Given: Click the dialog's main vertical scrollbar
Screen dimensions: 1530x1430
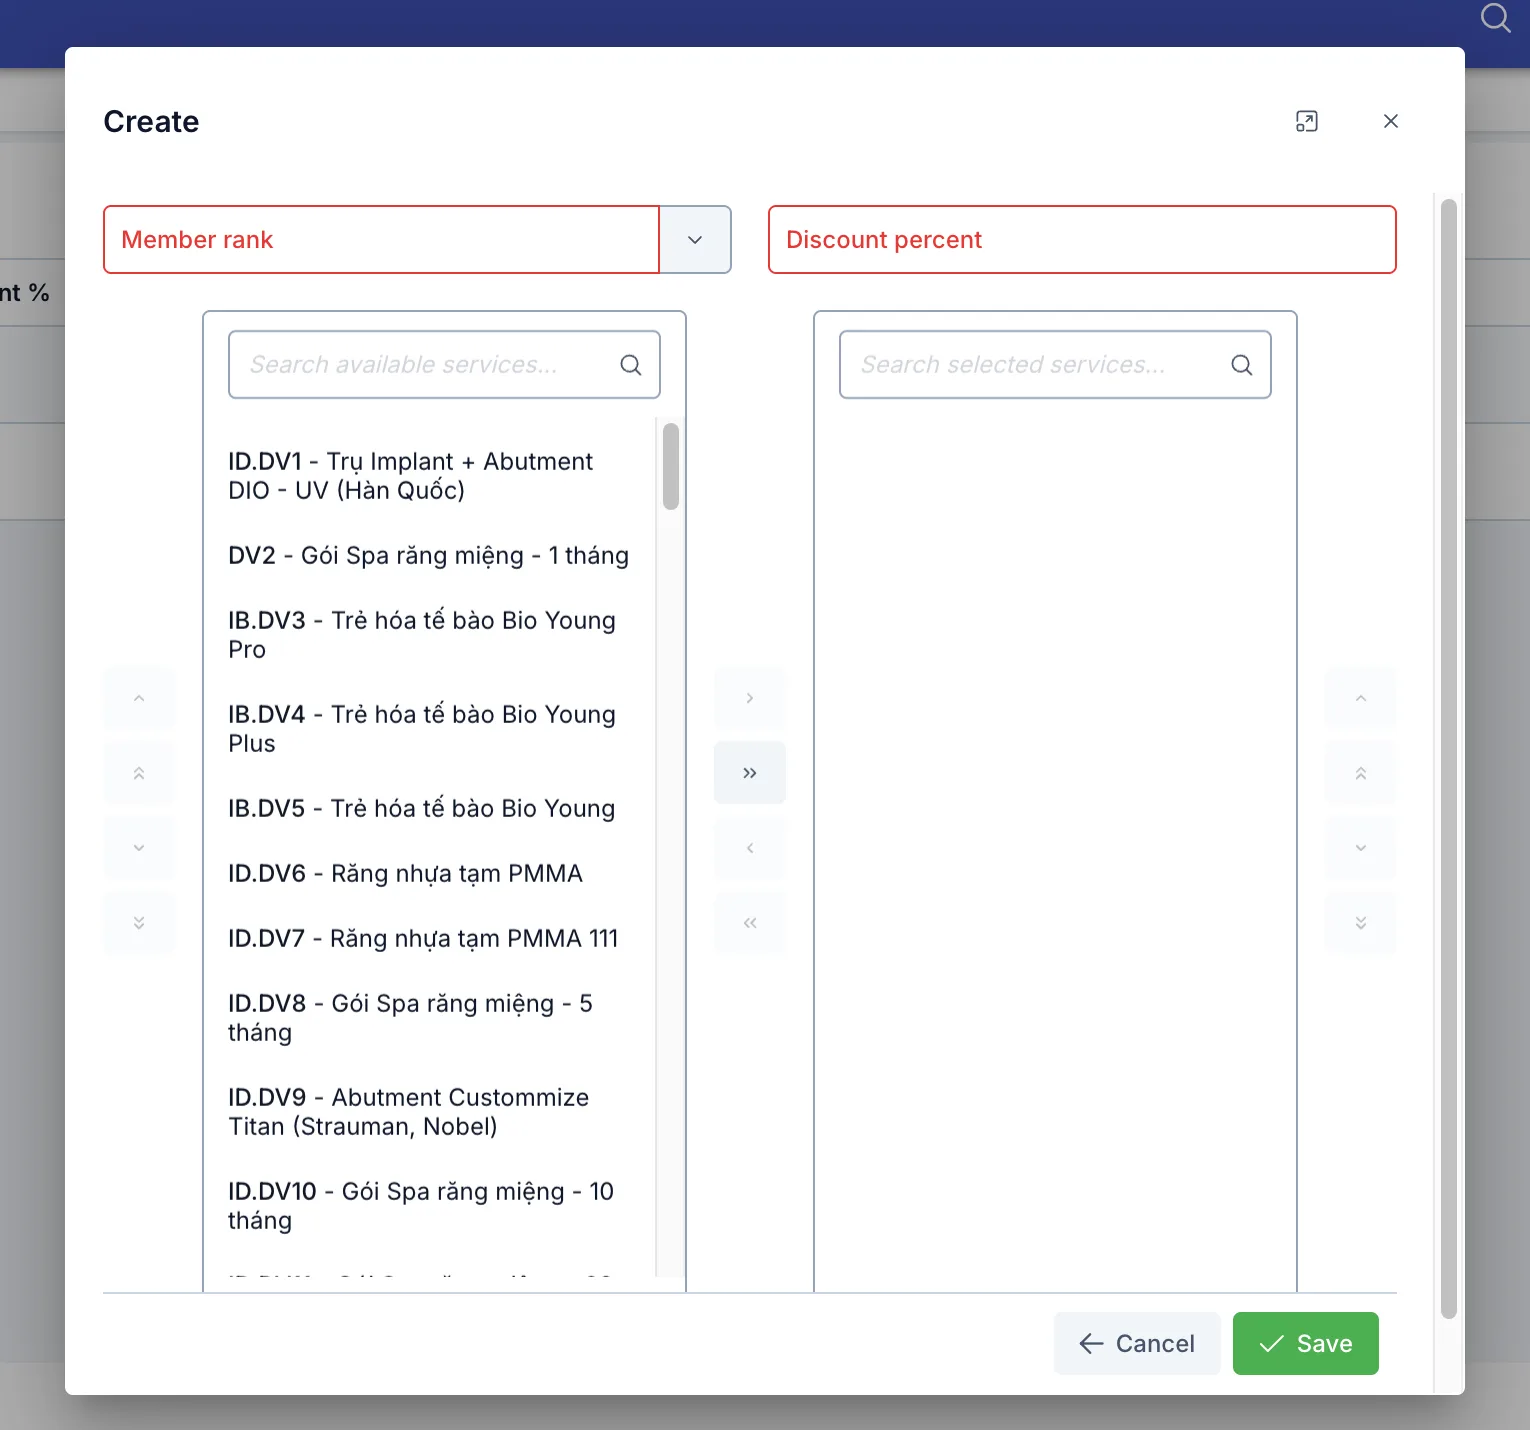Looking at the screenshot, I should pyautogui.click(x=1448, y=759).
